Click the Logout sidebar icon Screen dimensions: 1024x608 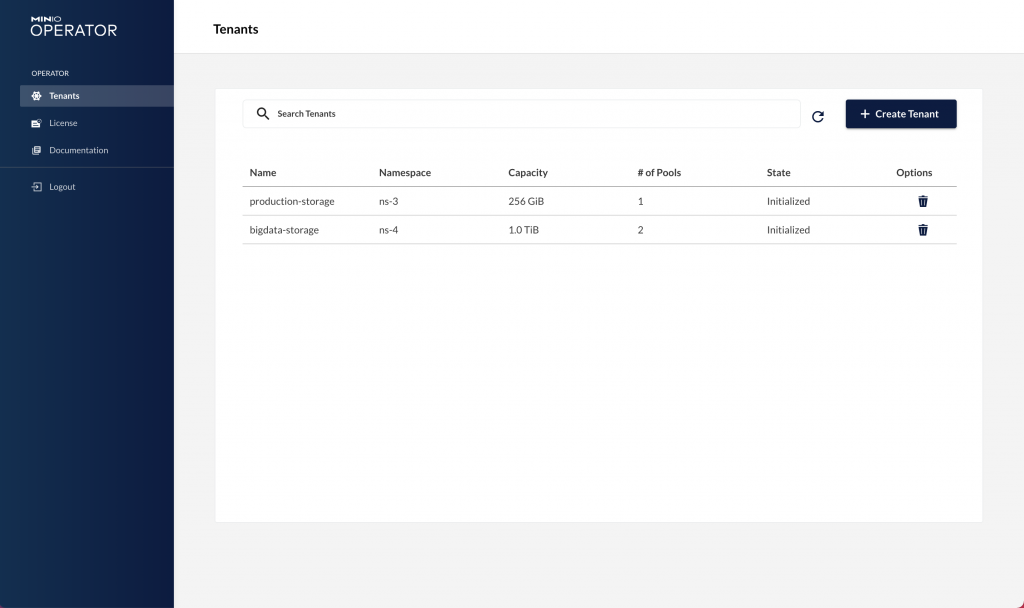click(x=37, y=187)
